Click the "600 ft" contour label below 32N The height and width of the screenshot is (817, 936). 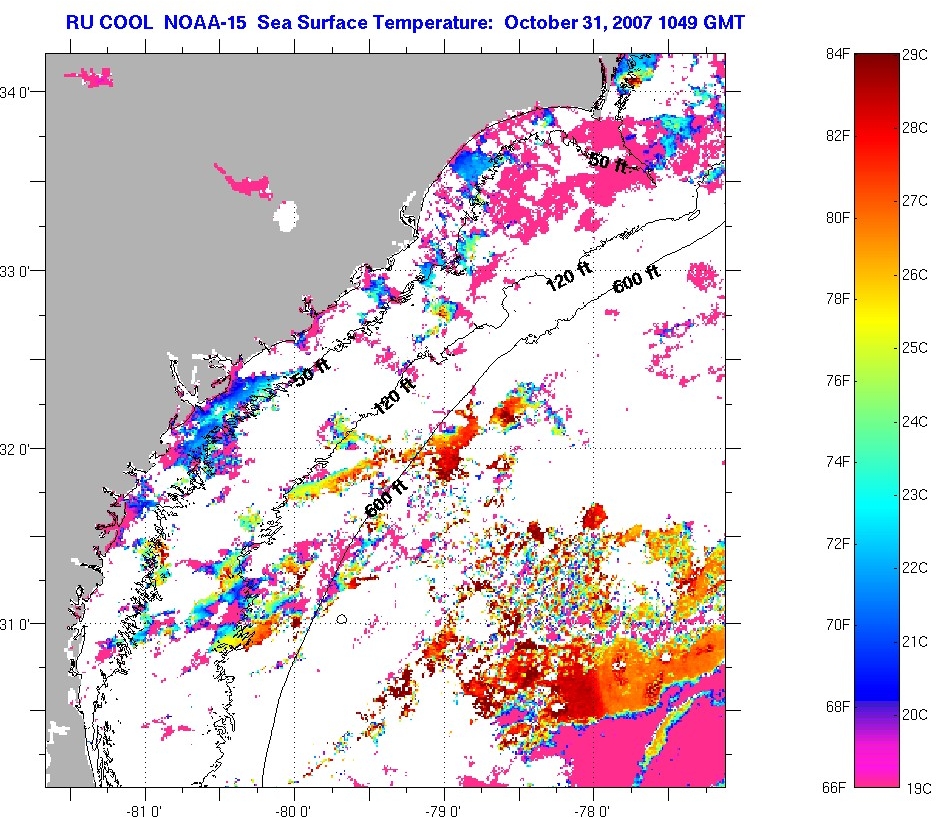point(386,498)
